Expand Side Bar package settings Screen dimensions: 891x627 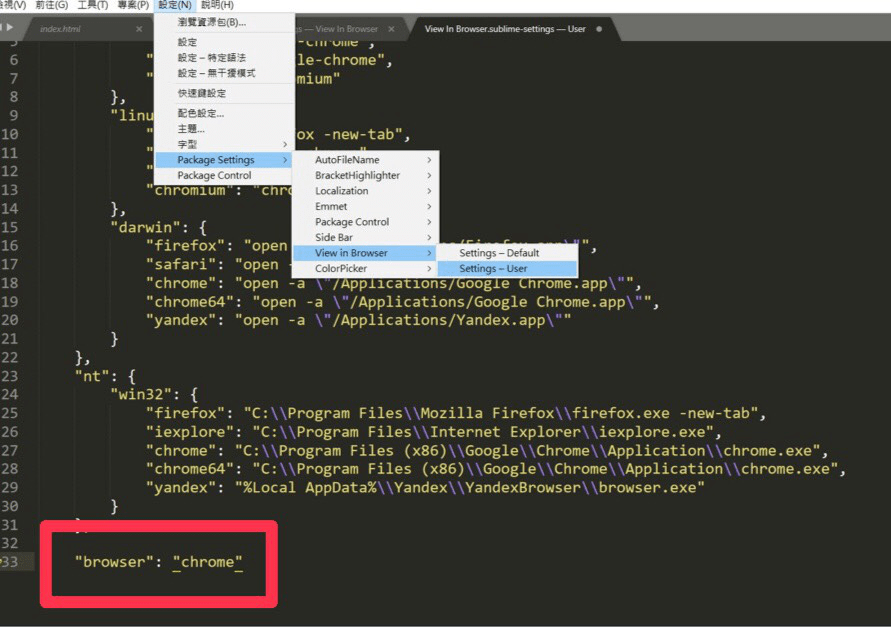pyautogui.click(x=365, y=237)
